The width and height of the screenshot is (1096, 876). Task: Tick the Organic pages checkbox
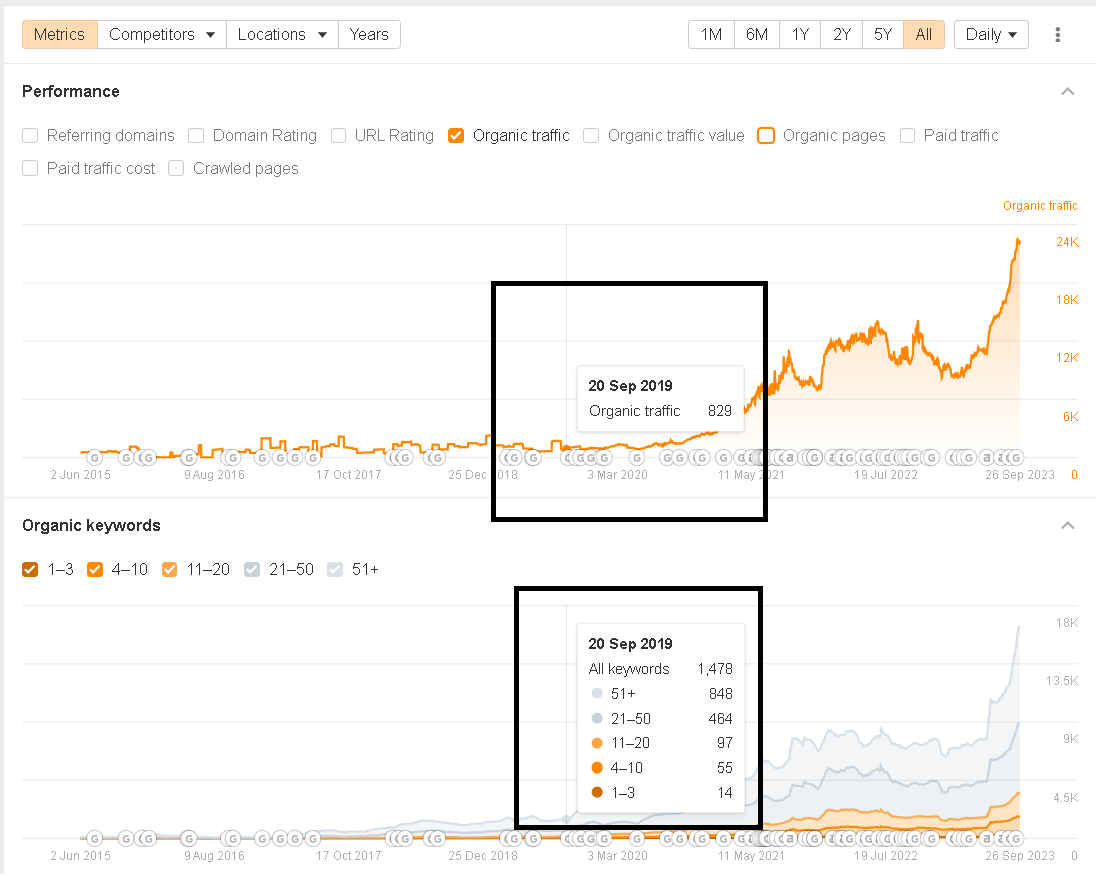tap(767, 136)
